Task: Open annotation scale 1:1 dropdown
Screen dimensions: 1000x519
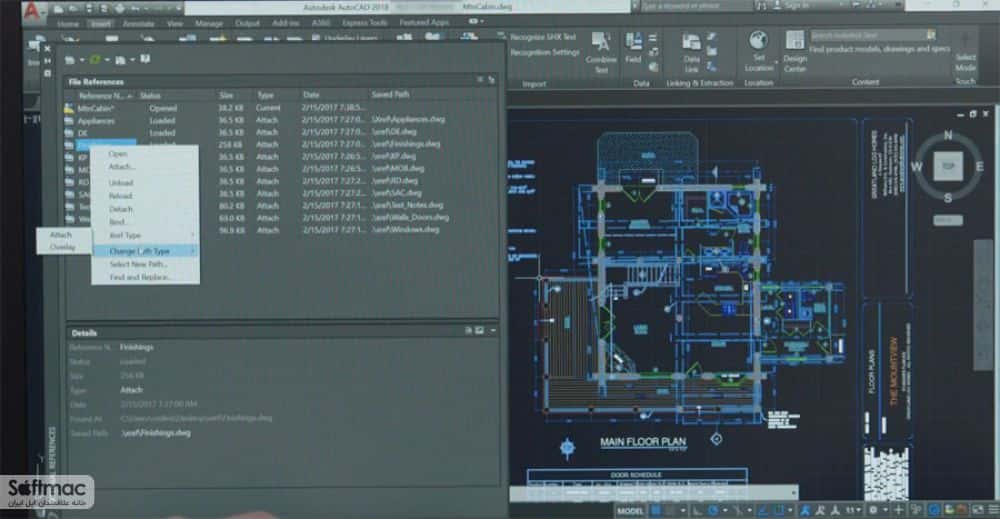Action: pyautogui.click(x=853, y=511)
